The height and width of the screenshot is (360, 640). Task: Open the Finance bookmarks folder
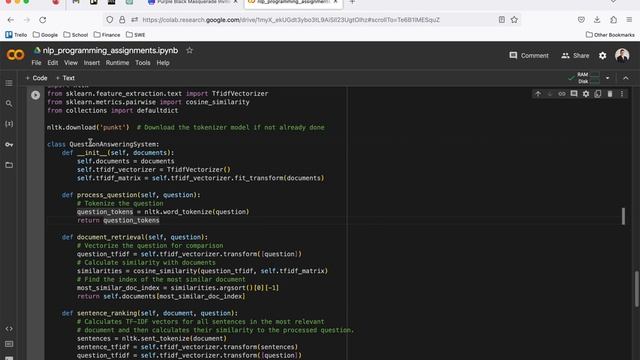point(107,35)
